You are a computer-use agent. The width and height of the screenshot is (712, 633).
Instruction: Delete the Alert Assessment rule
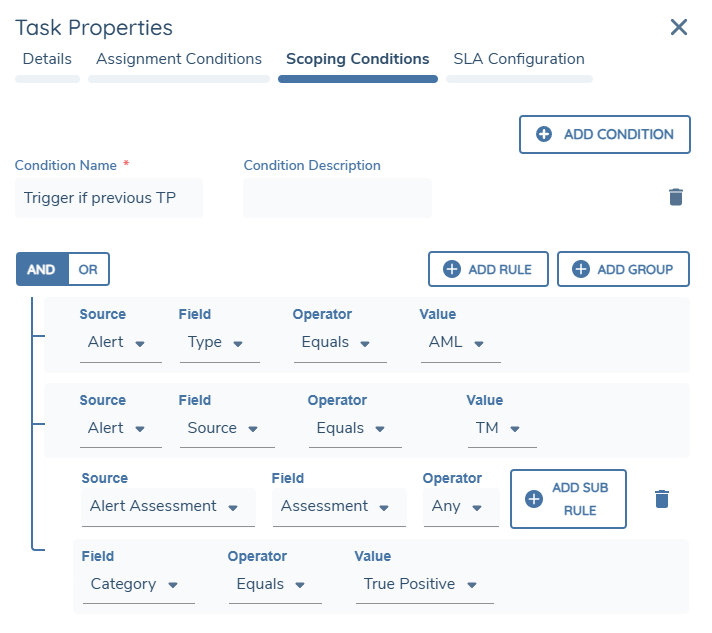[x=661, y=498]
